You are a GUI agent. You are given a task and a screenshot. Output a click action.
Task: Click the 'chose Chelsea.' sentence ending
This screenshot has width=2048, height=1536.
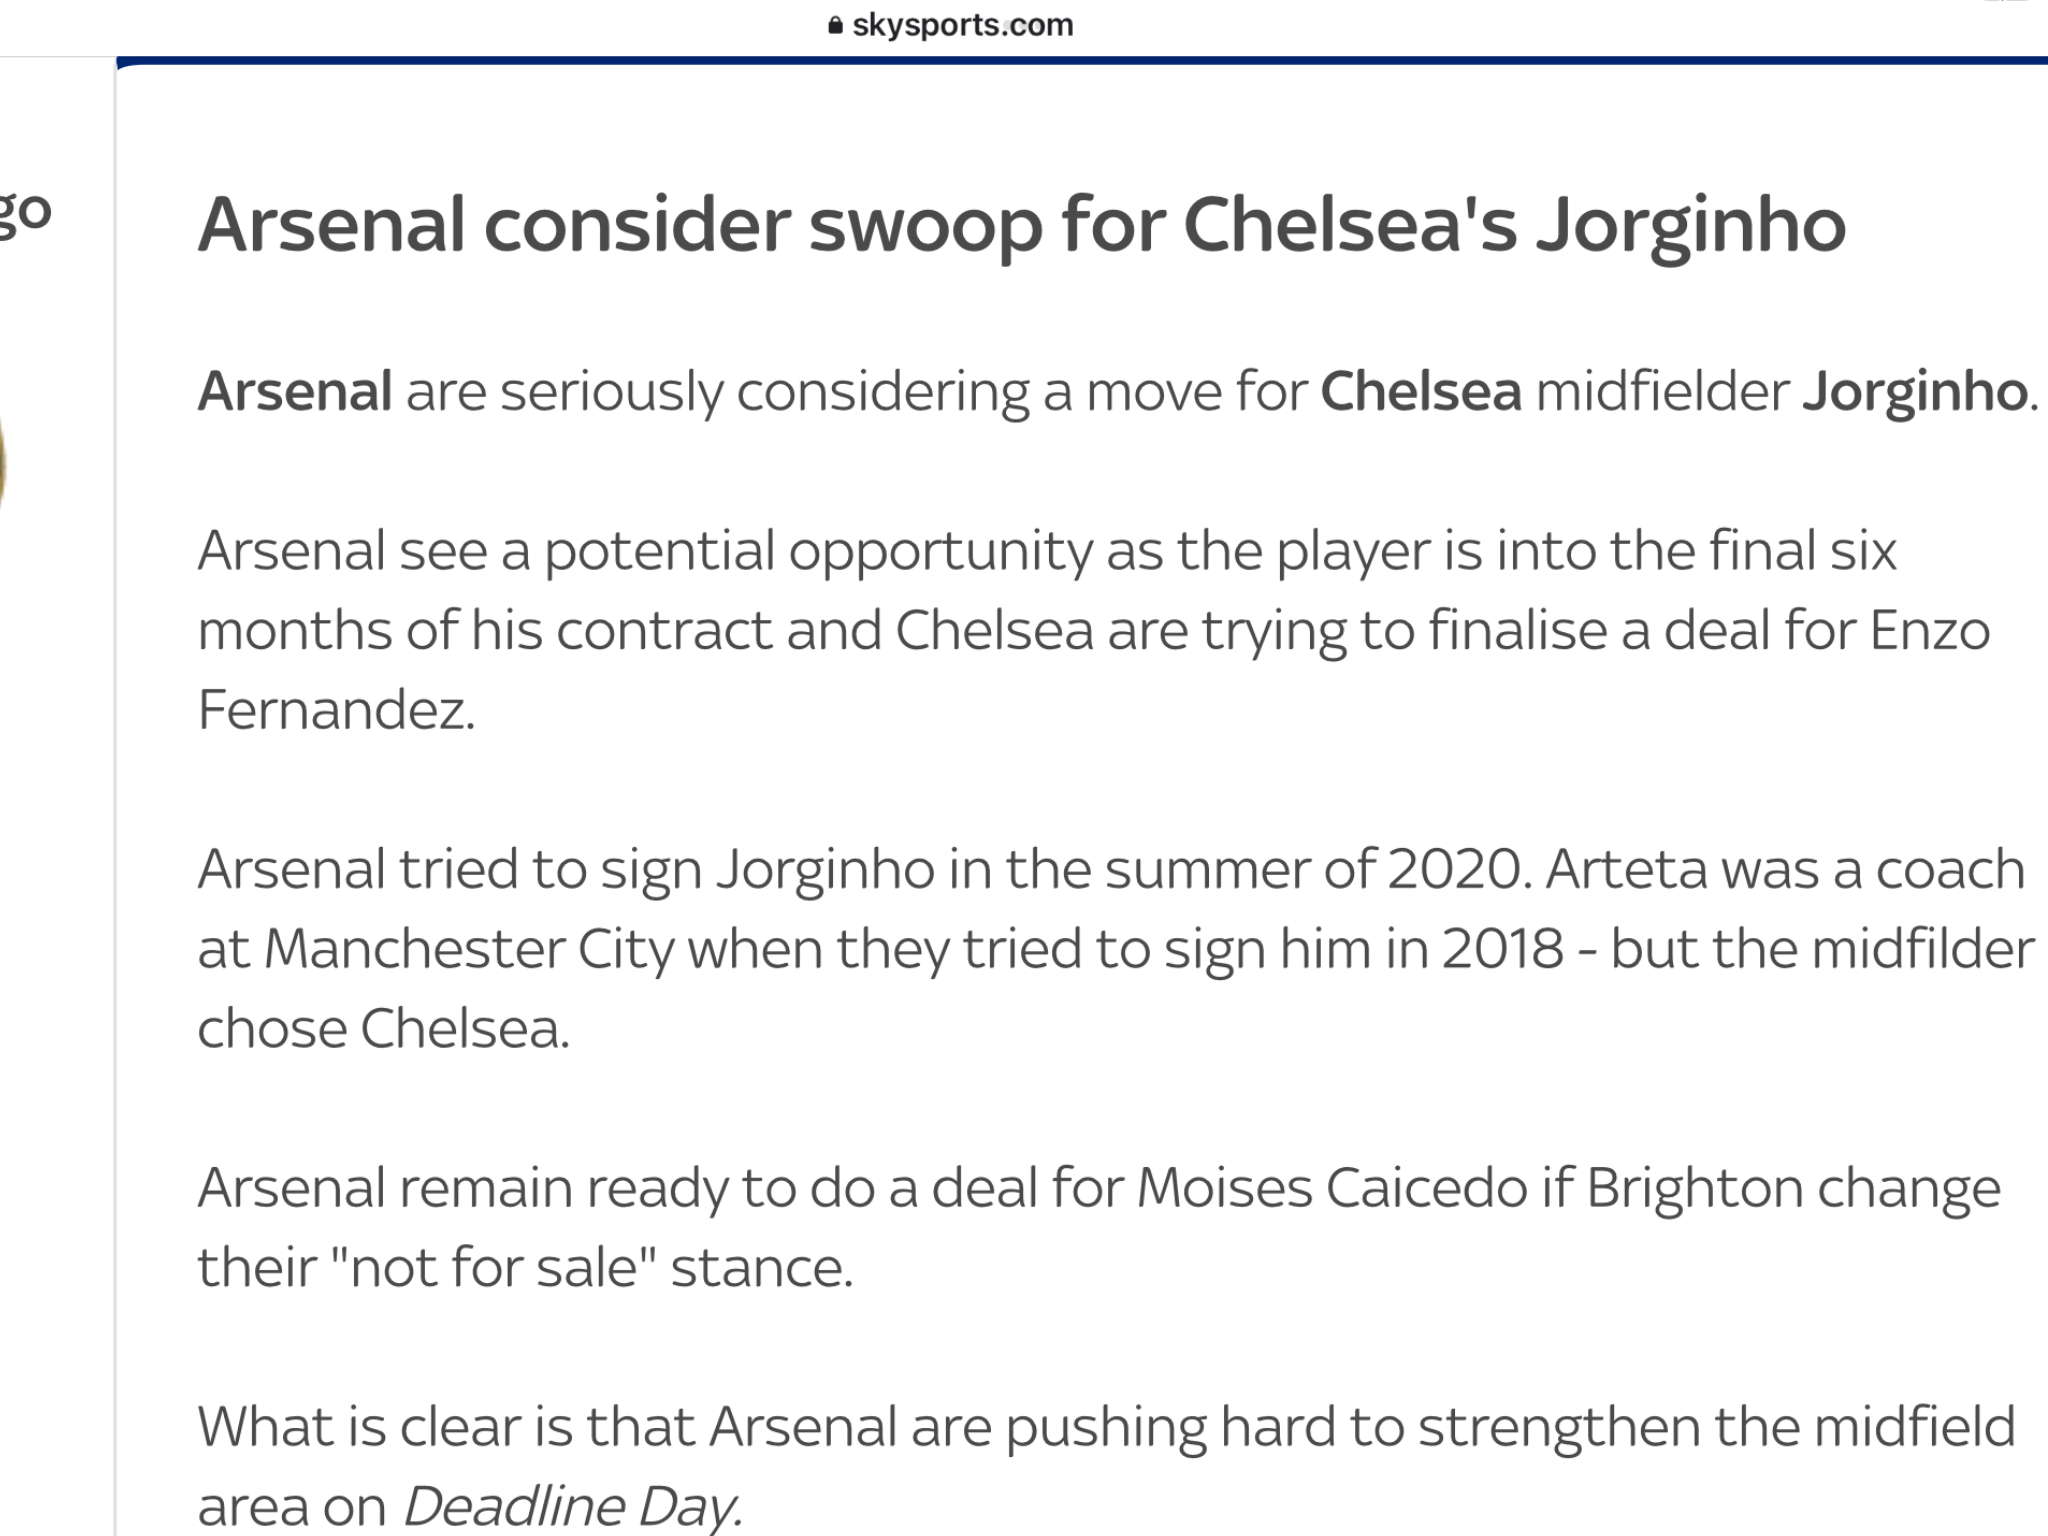click(384, 1028)
